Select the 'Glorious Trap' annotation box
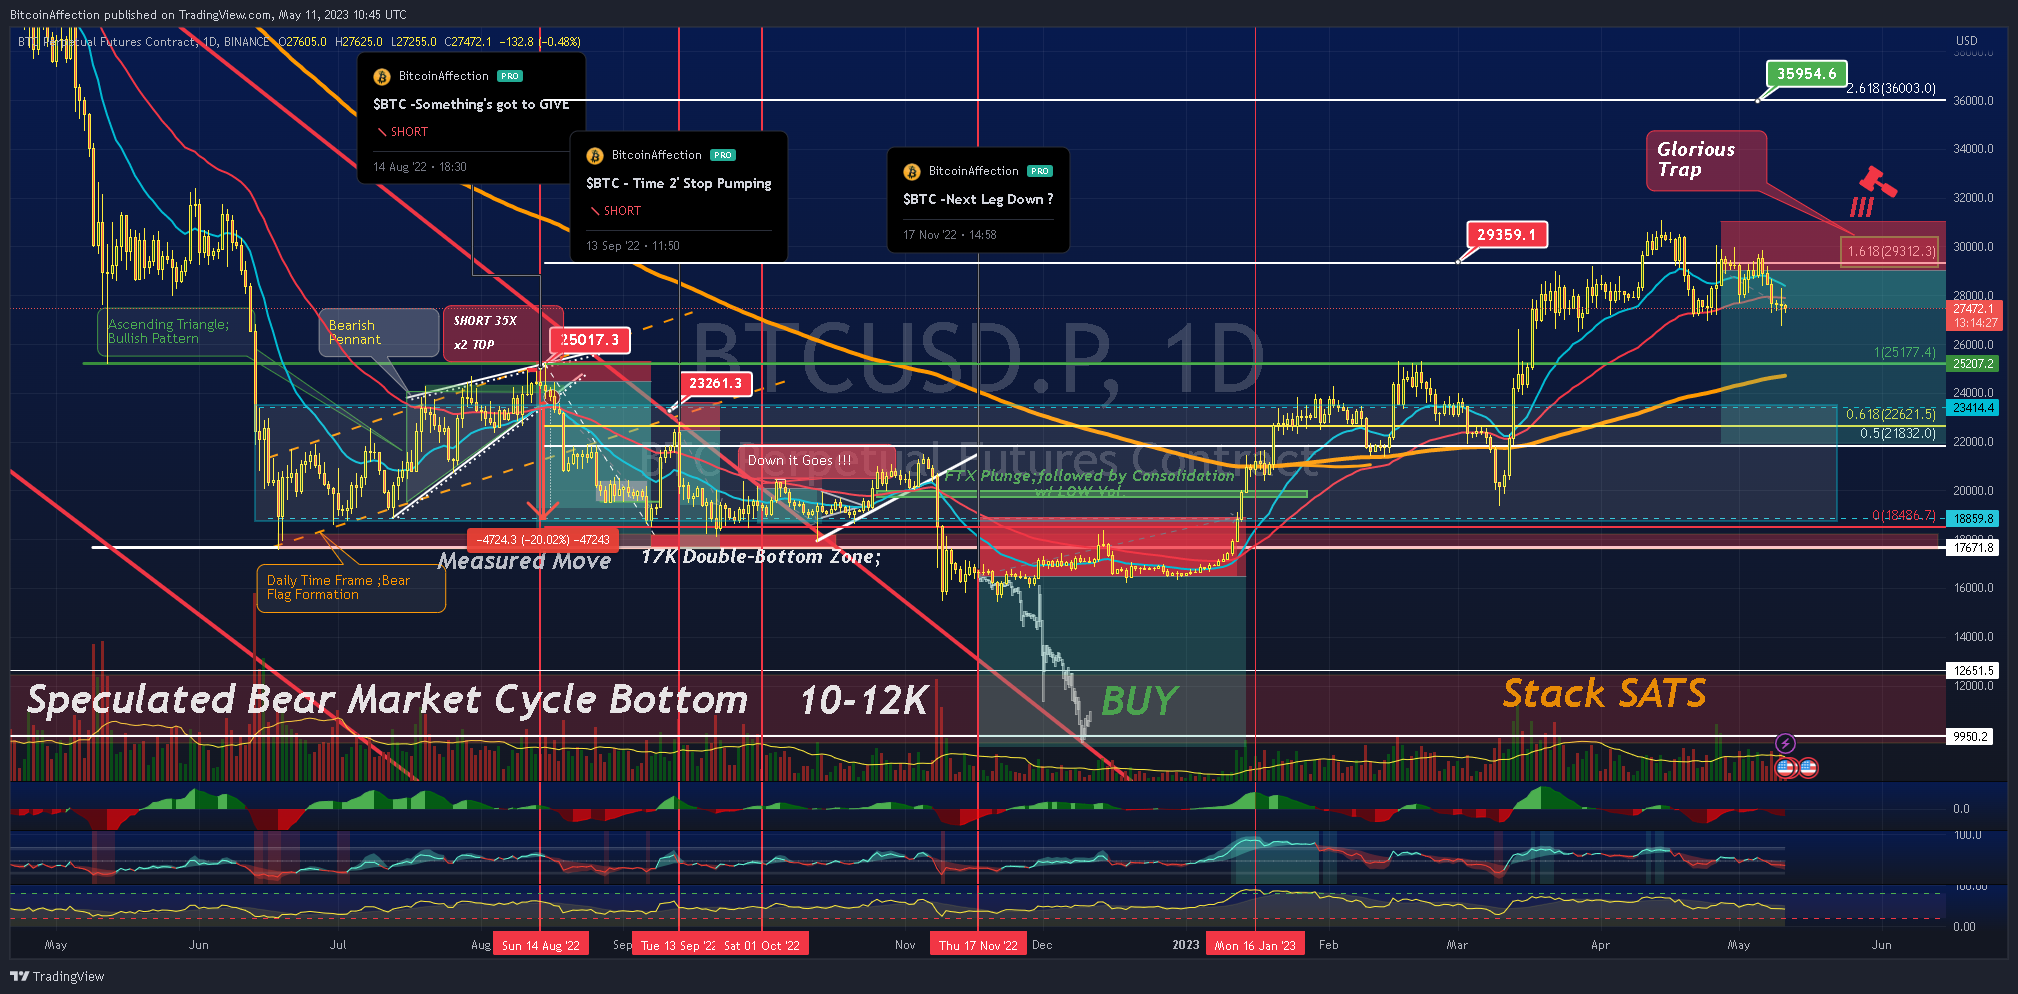 pos(1706,160)
